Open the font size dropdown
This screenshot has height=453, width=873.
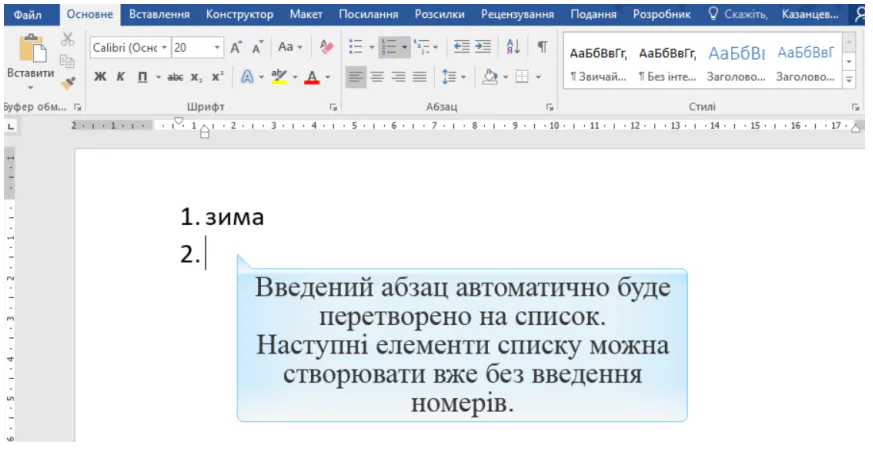pyautogui.click(x=218, y=47)
